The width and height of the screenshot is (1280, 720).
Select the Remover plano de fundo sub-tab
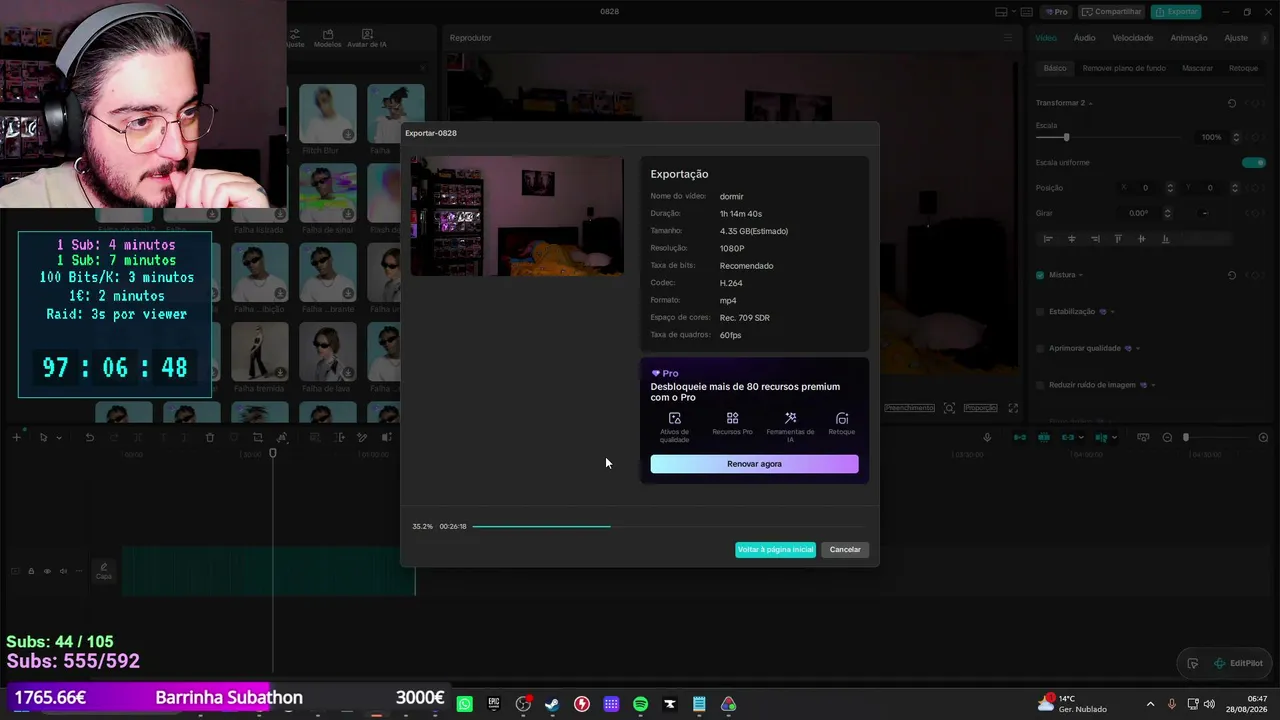point(1124,68)
